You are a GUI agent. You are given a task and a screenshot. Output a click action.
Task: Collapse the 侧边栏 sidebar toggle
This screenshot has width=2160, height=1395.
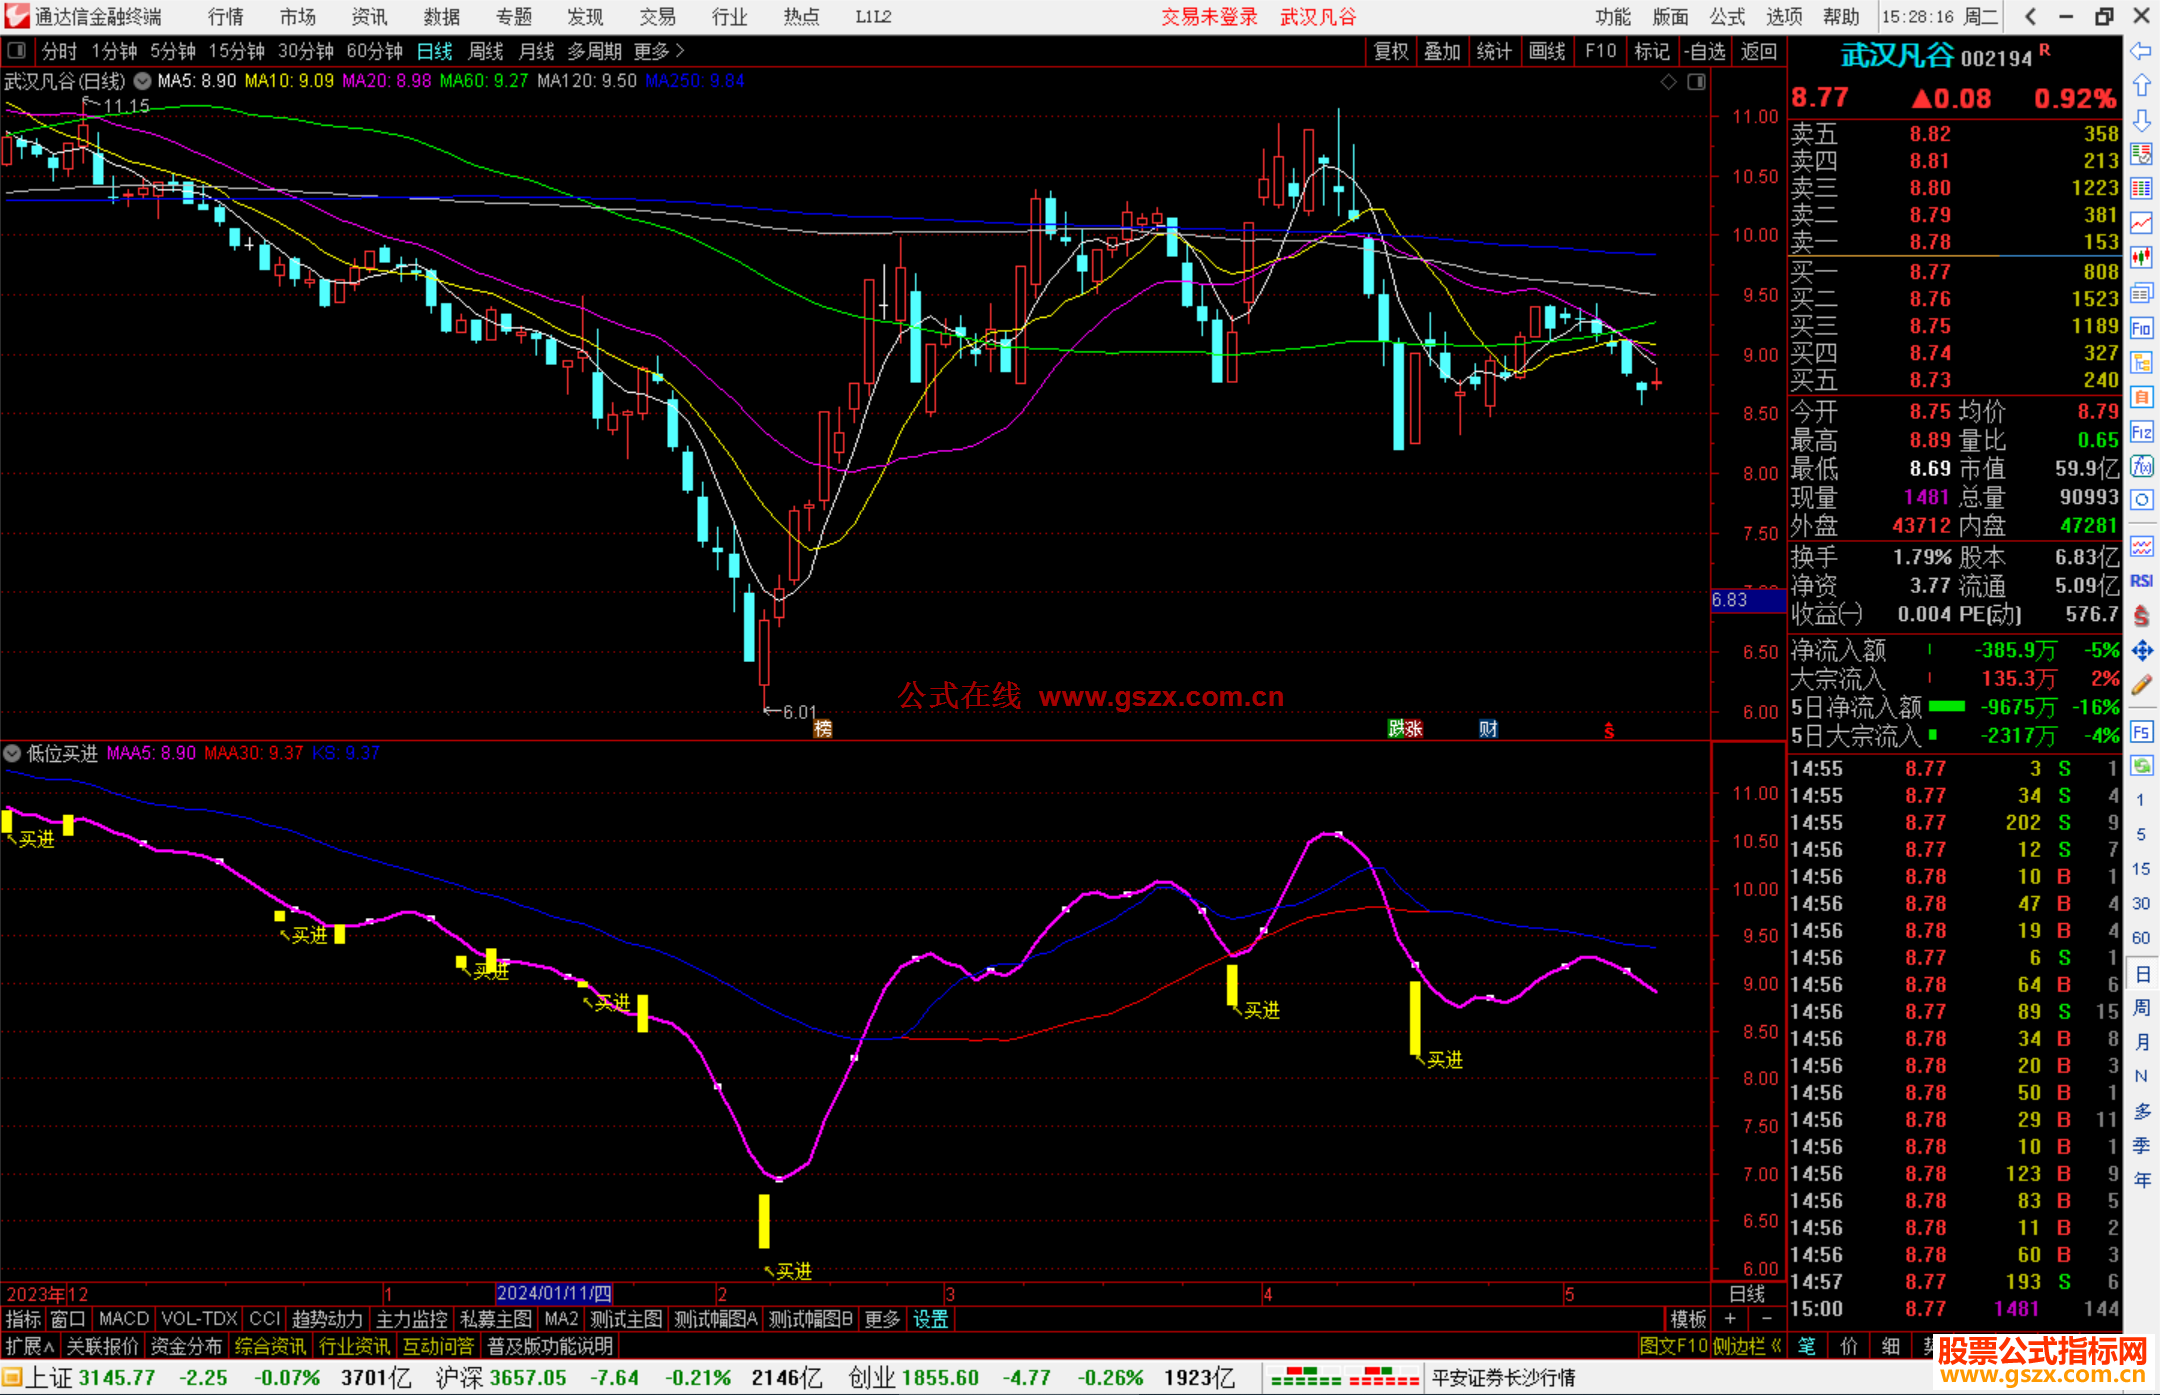(x=1748, y=1346)
